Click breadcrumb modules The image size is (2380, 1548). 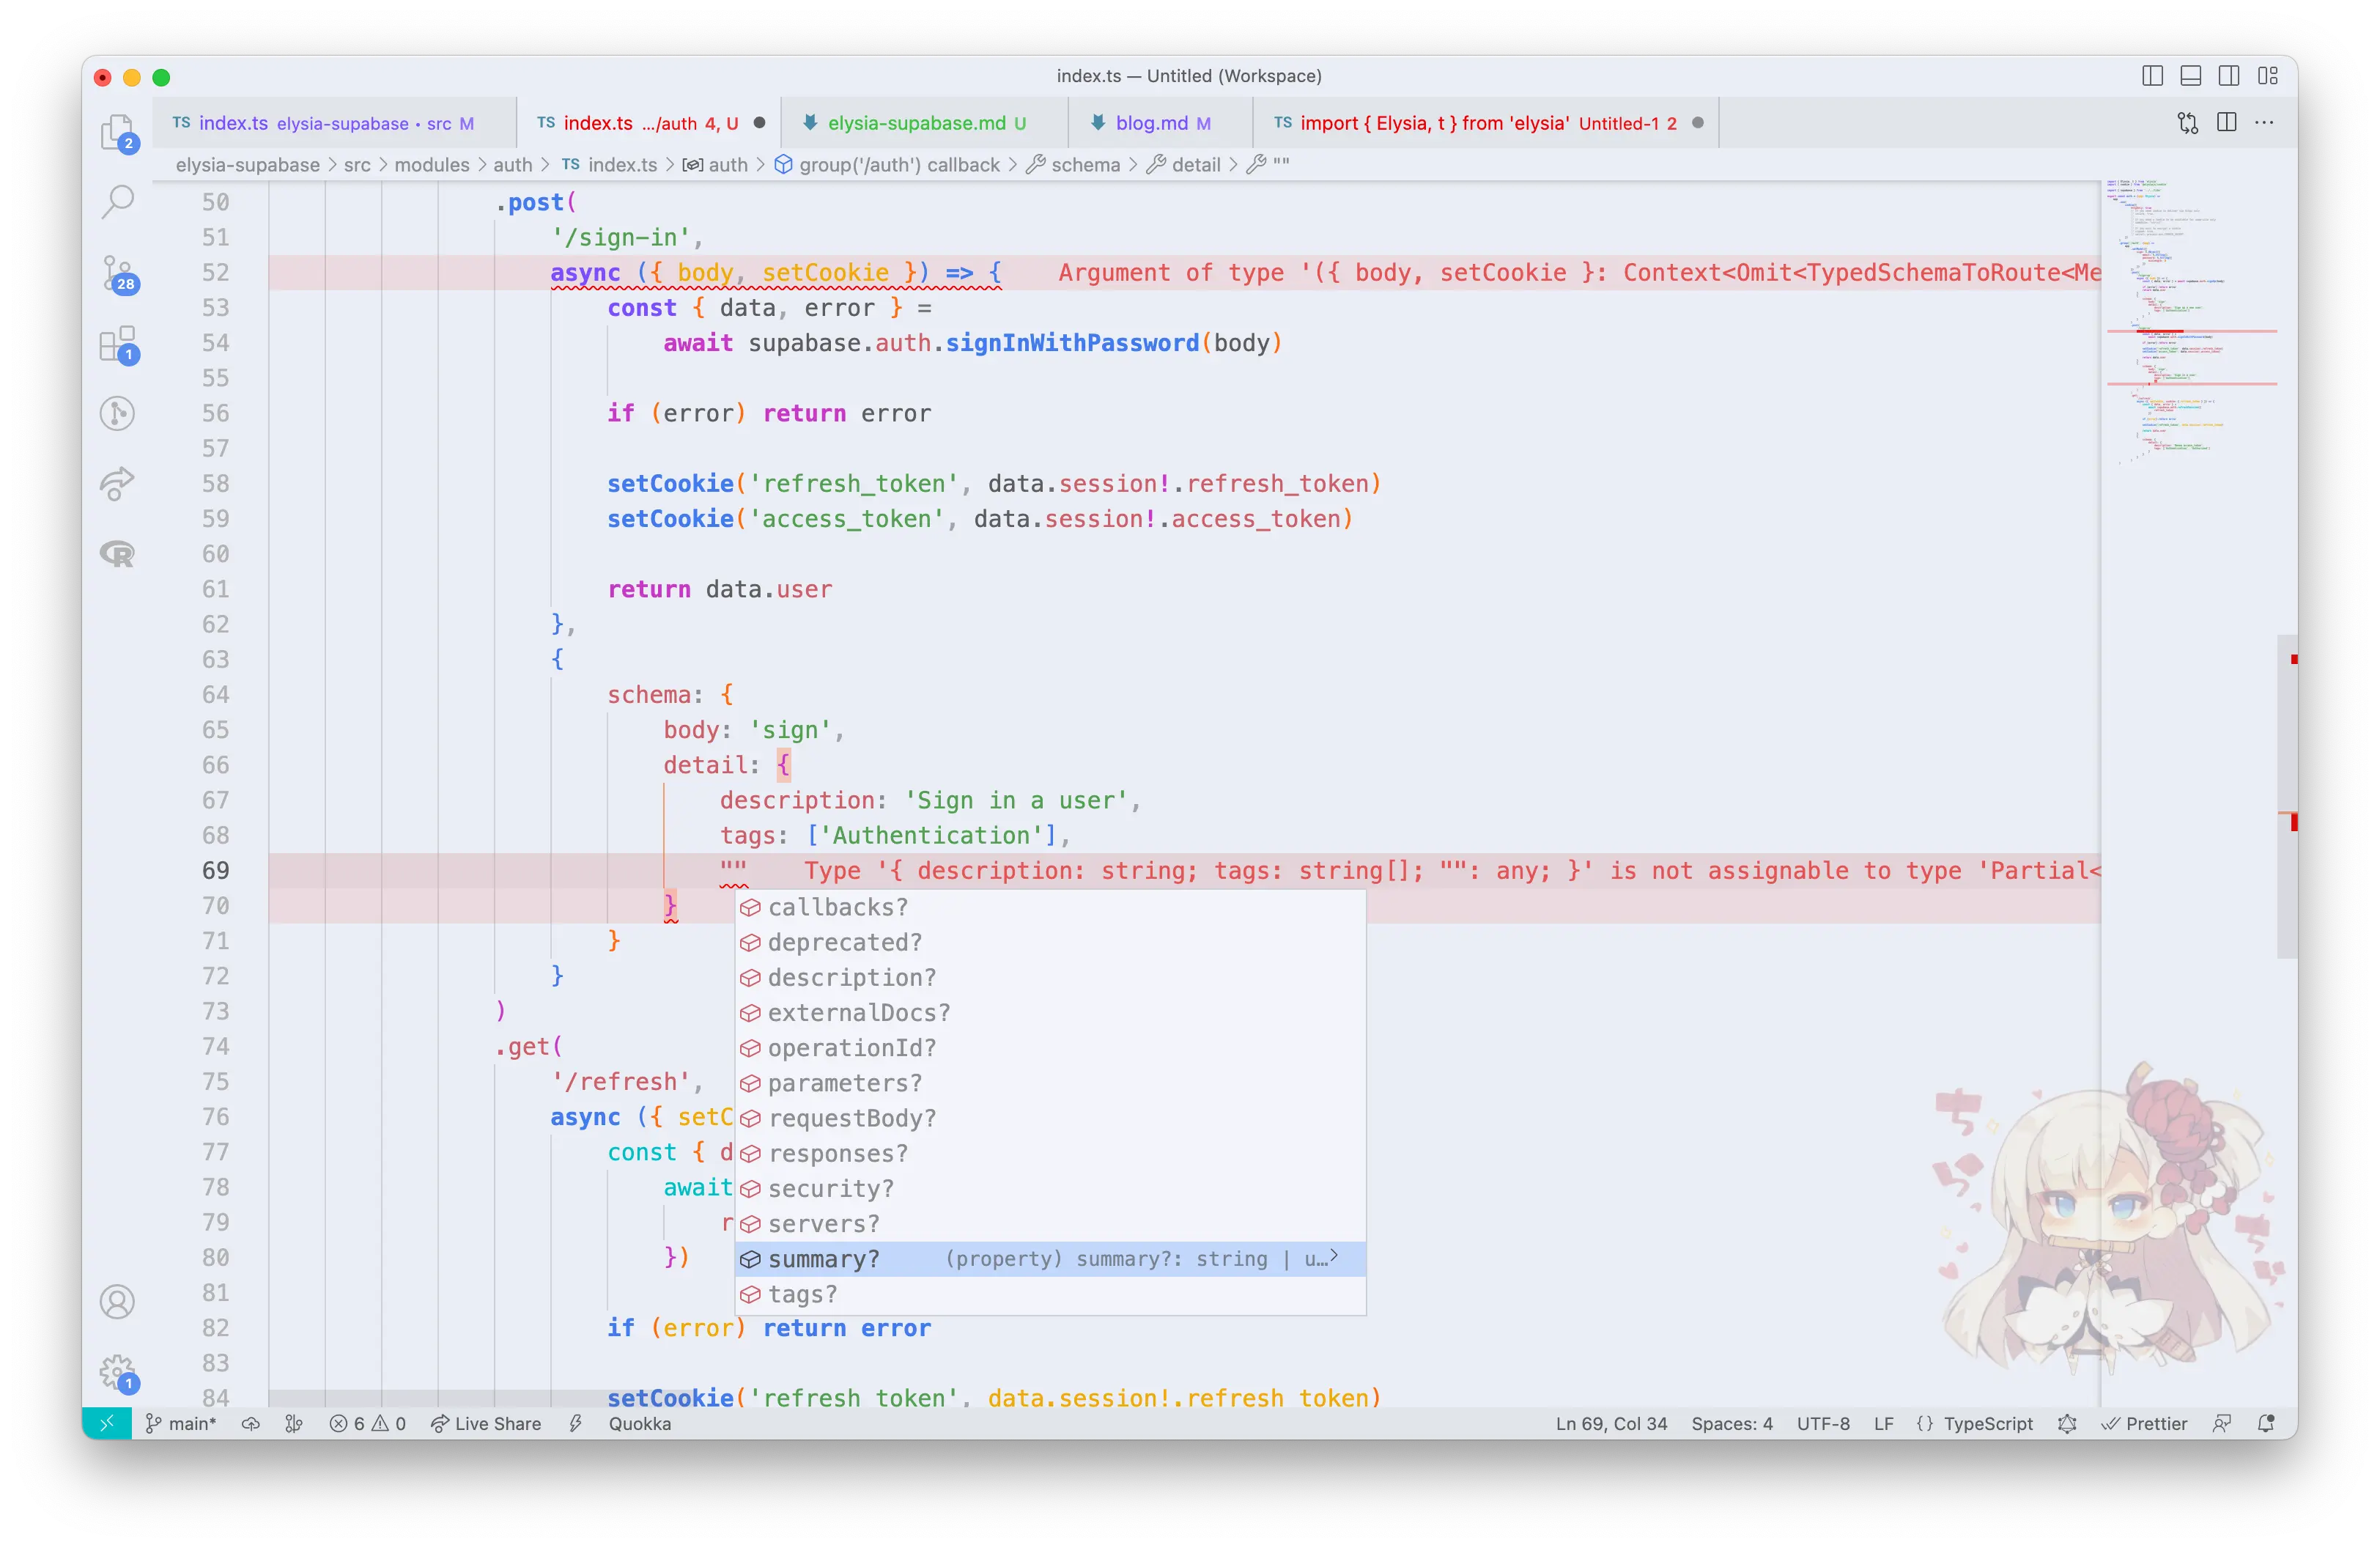(432, 165)
